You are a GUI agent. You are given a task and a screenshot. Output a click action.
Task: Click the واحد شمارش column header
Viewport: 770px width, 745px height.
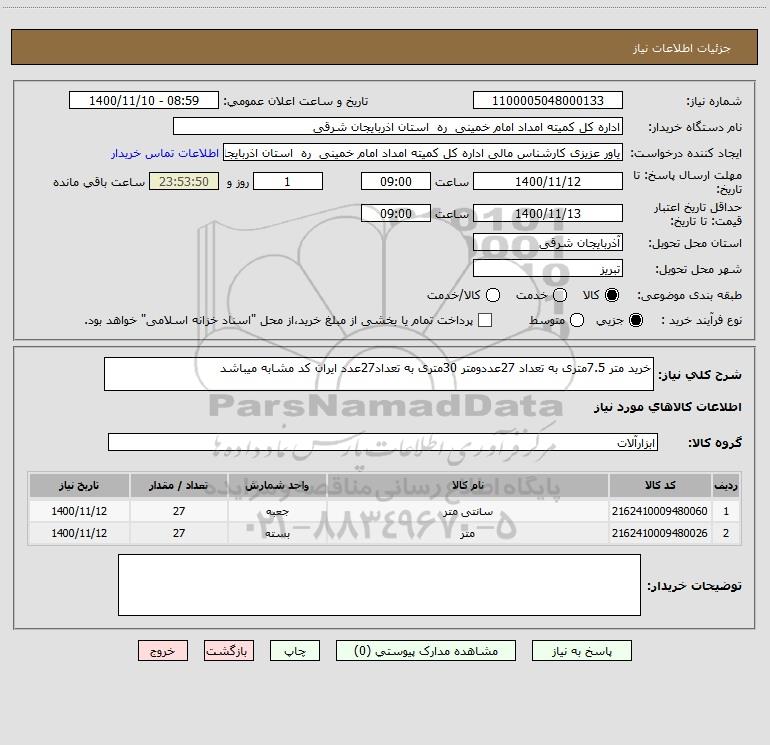(x=277, y=485)
